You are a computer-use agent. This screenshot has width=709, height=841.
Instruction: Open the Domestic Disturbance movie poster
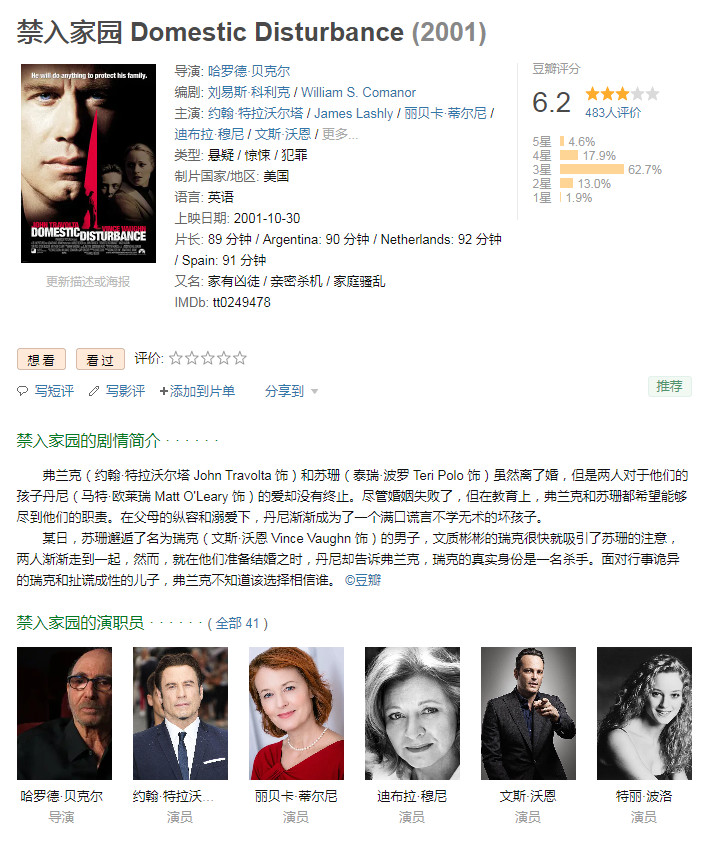(x=88, y=164)
